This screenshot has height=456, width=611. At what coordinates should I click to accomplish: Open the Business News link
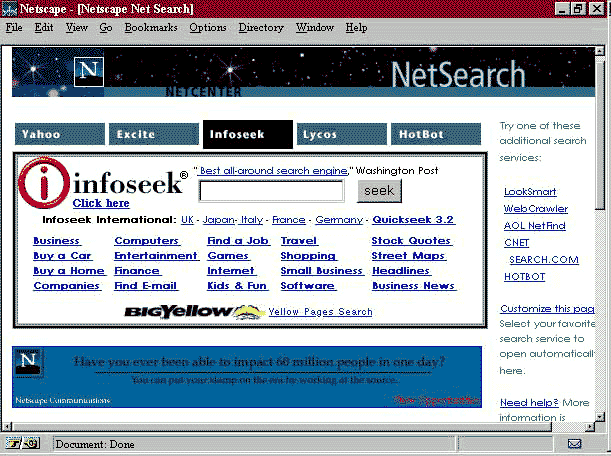tap(414, 286)
